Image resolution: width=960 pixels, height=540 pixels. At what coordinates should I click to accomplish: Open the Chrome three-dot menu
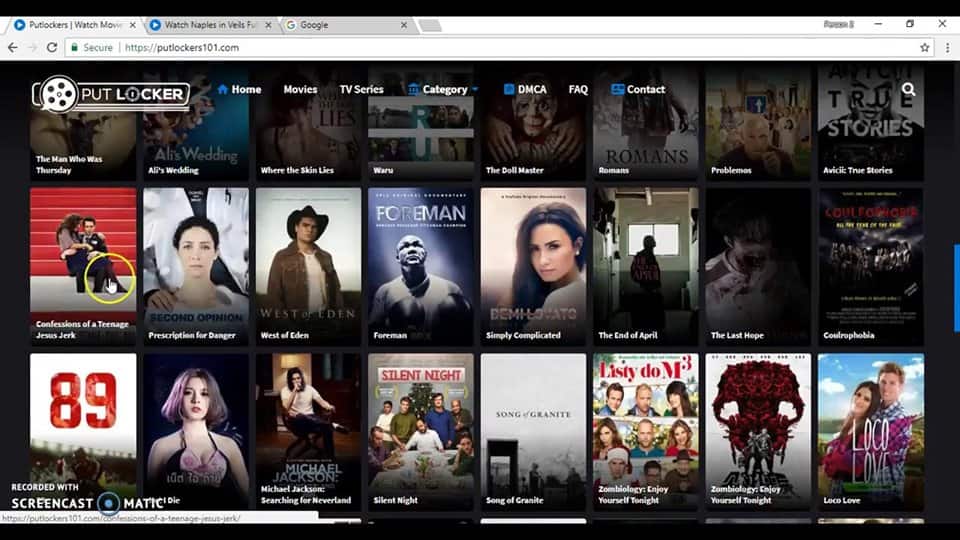coord(947,47)
